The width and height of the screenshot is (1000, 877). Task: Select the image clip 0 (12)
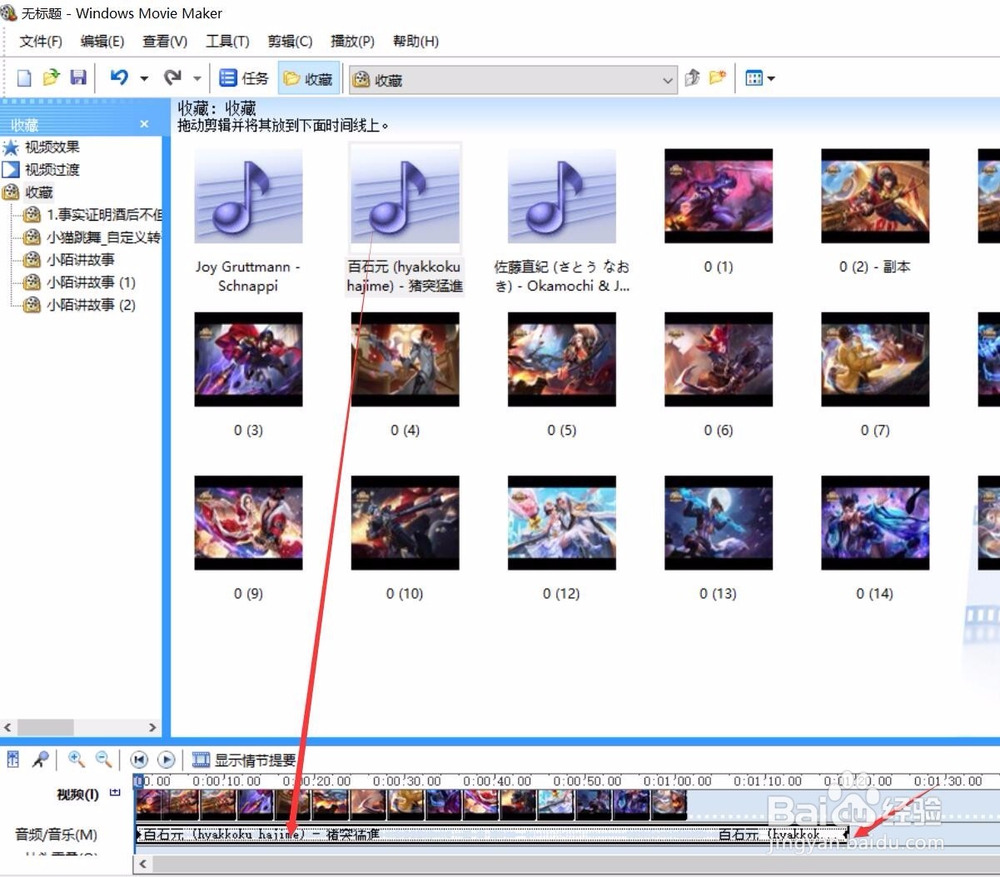(x=562, y=523)
